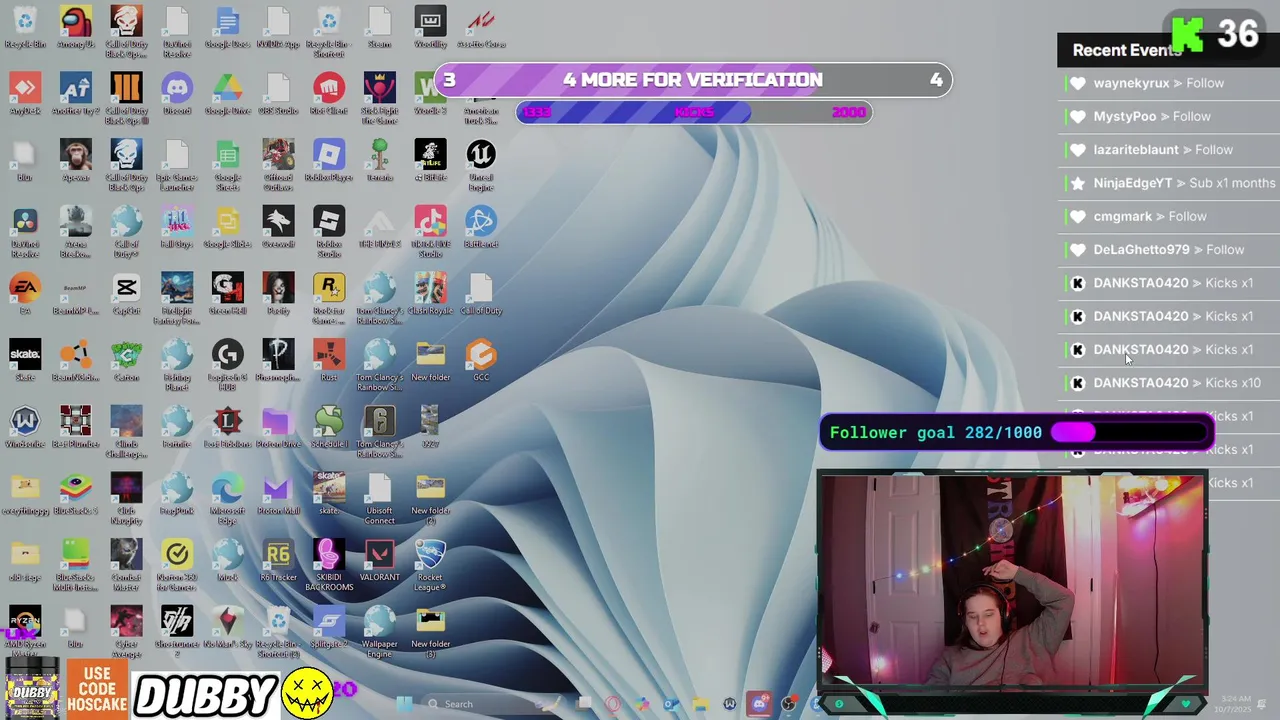Open the Assetto Corsa desktop shortcut
The image size is (1280, 720).
(x=481, y=27)
